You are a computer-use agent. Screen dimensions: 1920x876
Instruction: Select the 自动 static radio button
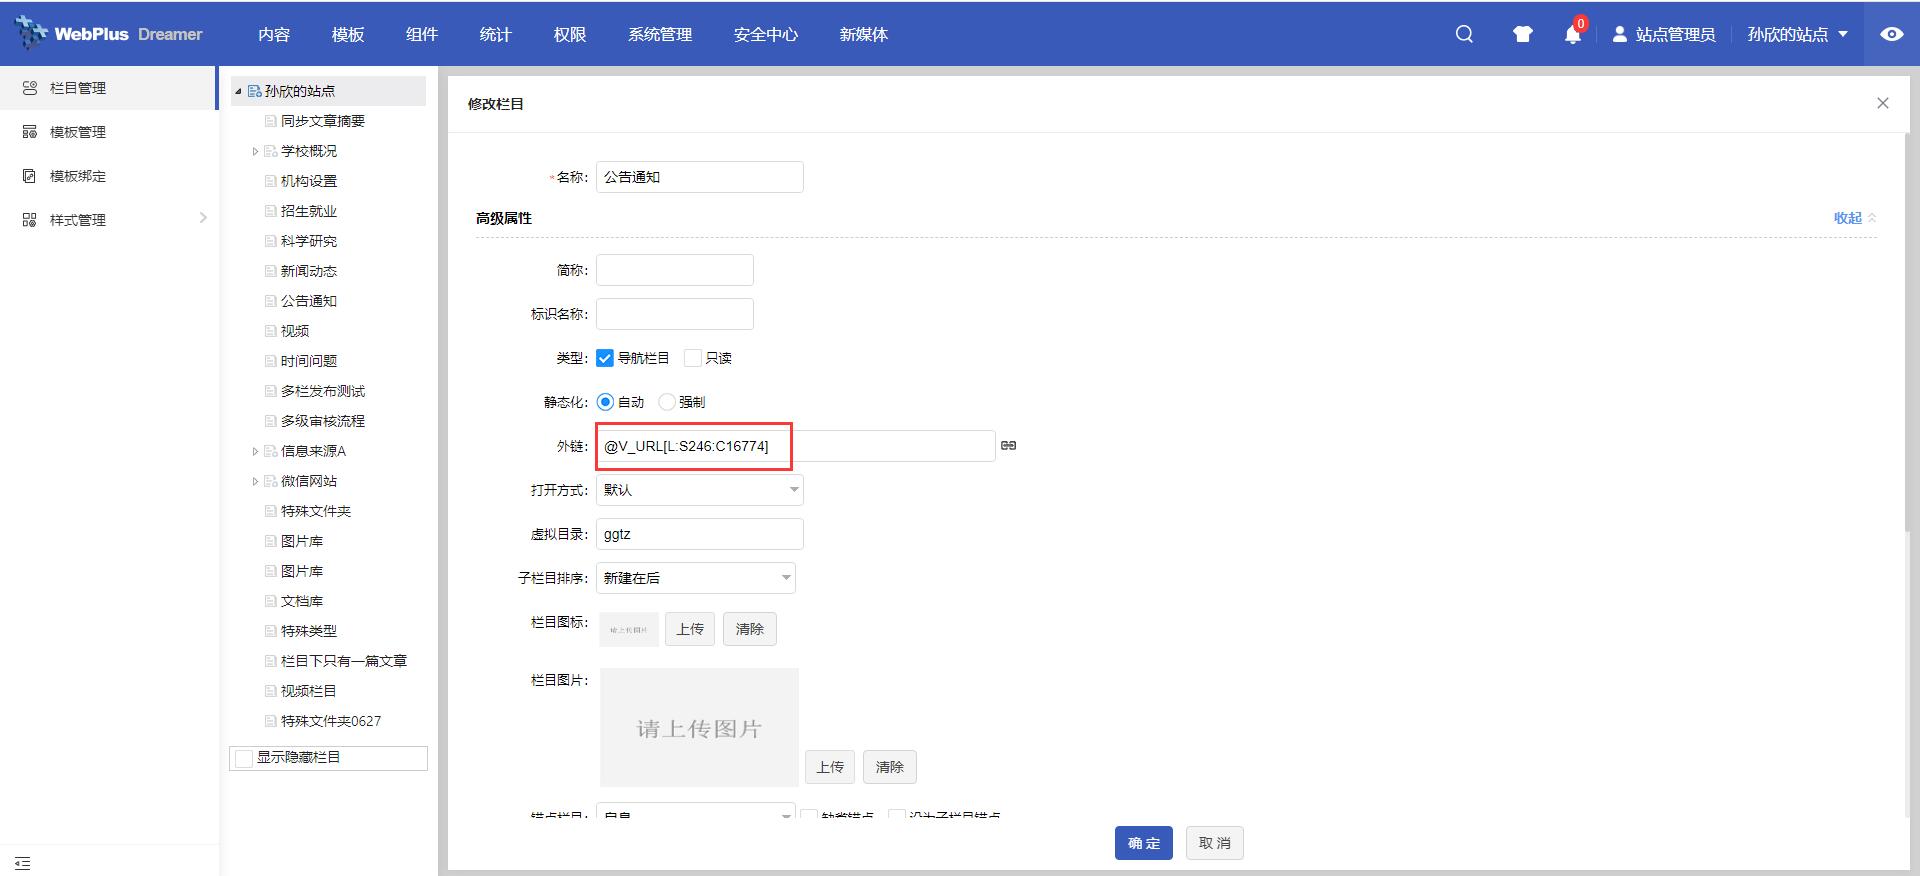click(605, 402)
